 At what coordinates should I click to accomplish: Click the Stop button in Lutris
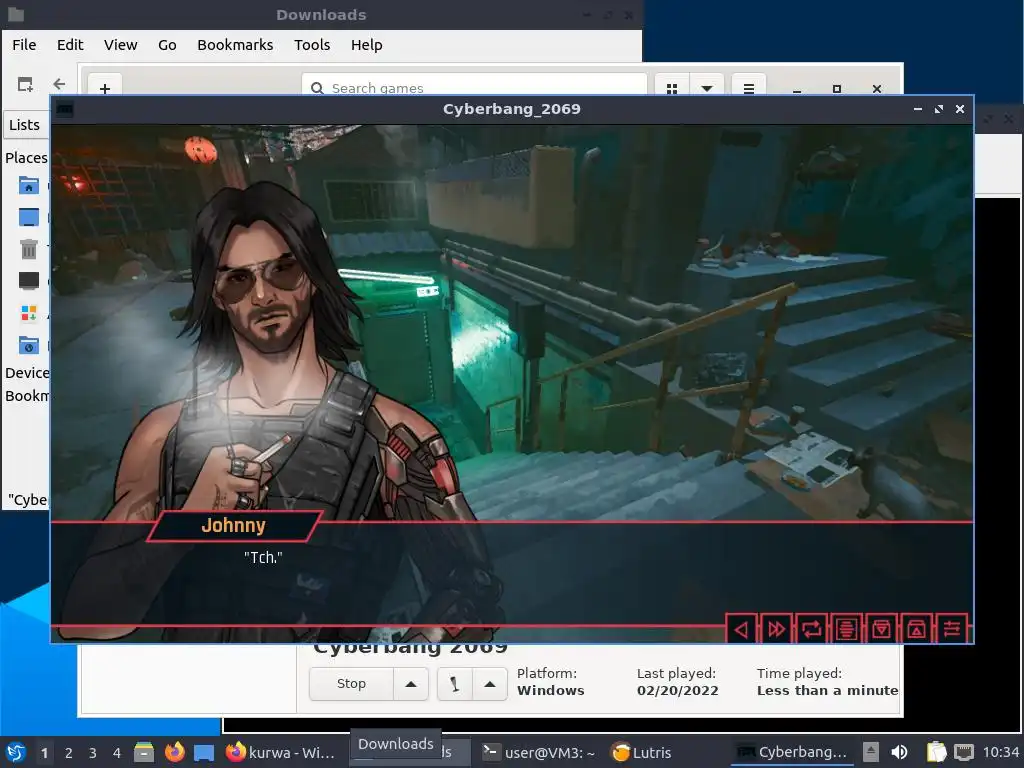351,684
